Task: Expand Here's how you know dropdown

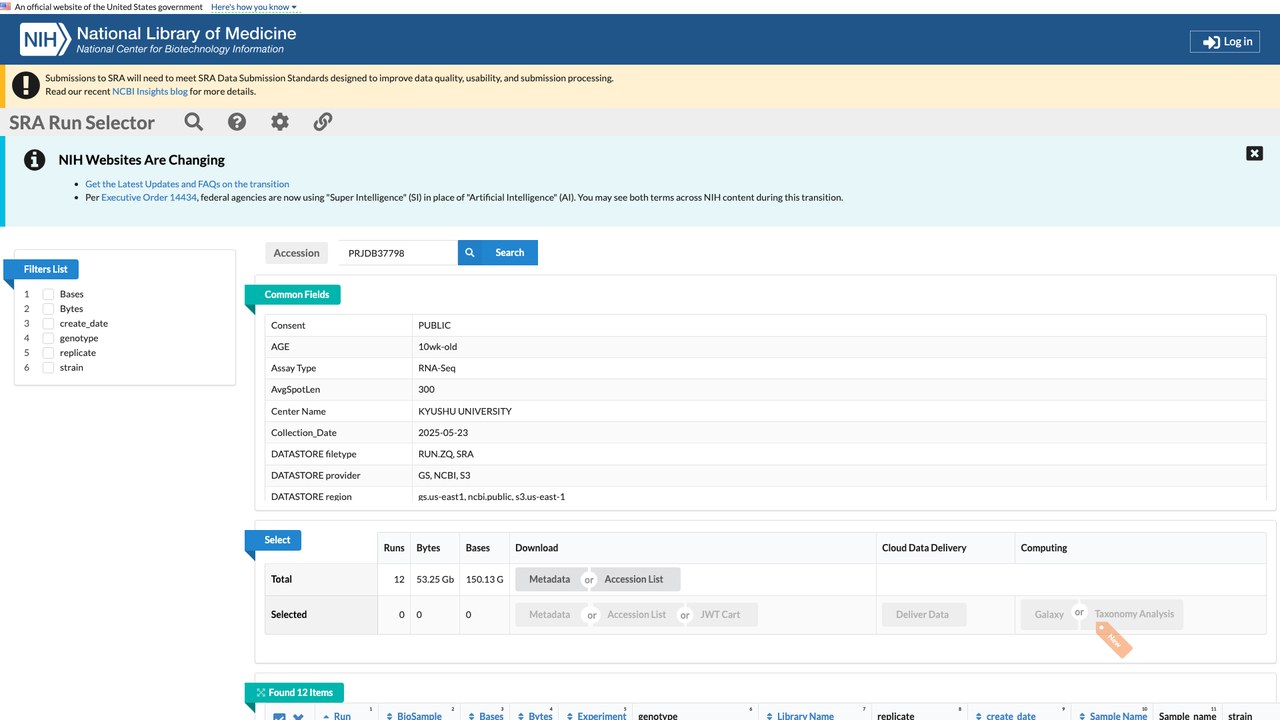Action: [x=254, y=7]
